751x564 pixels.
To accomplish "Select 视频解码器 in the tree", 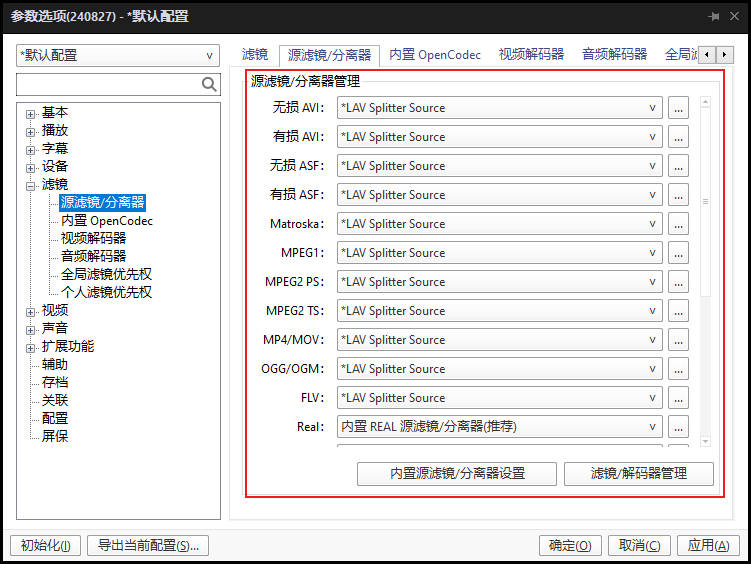I will click(93, 238).
